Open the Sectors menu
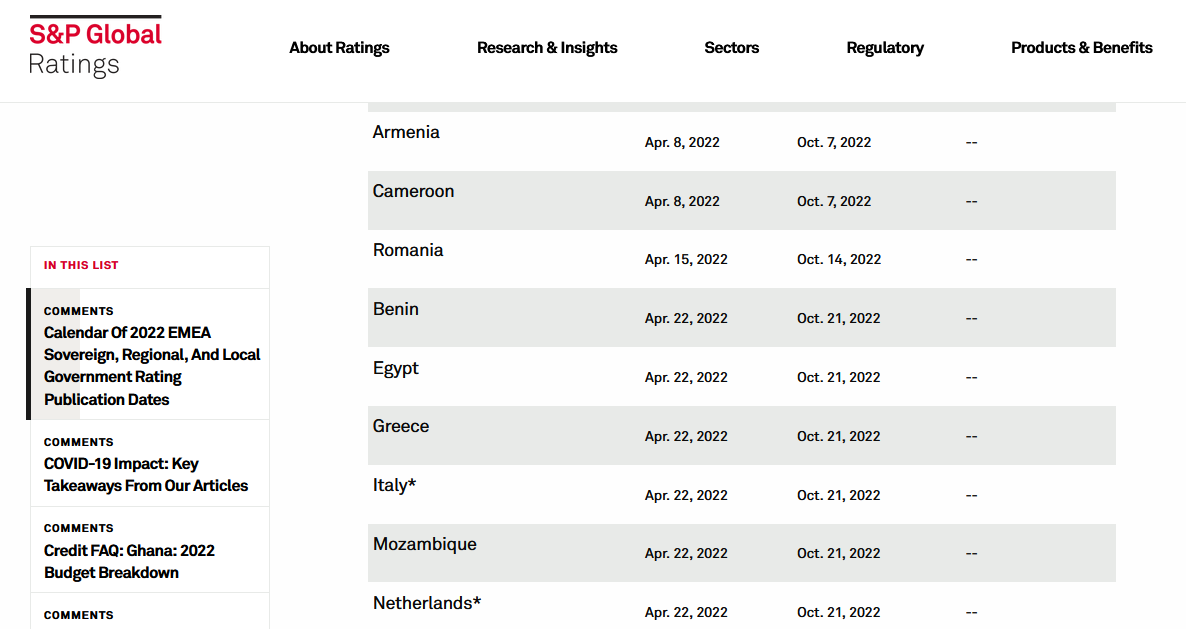This screenshot has height=629, width=1186. [x=731, y=48]
